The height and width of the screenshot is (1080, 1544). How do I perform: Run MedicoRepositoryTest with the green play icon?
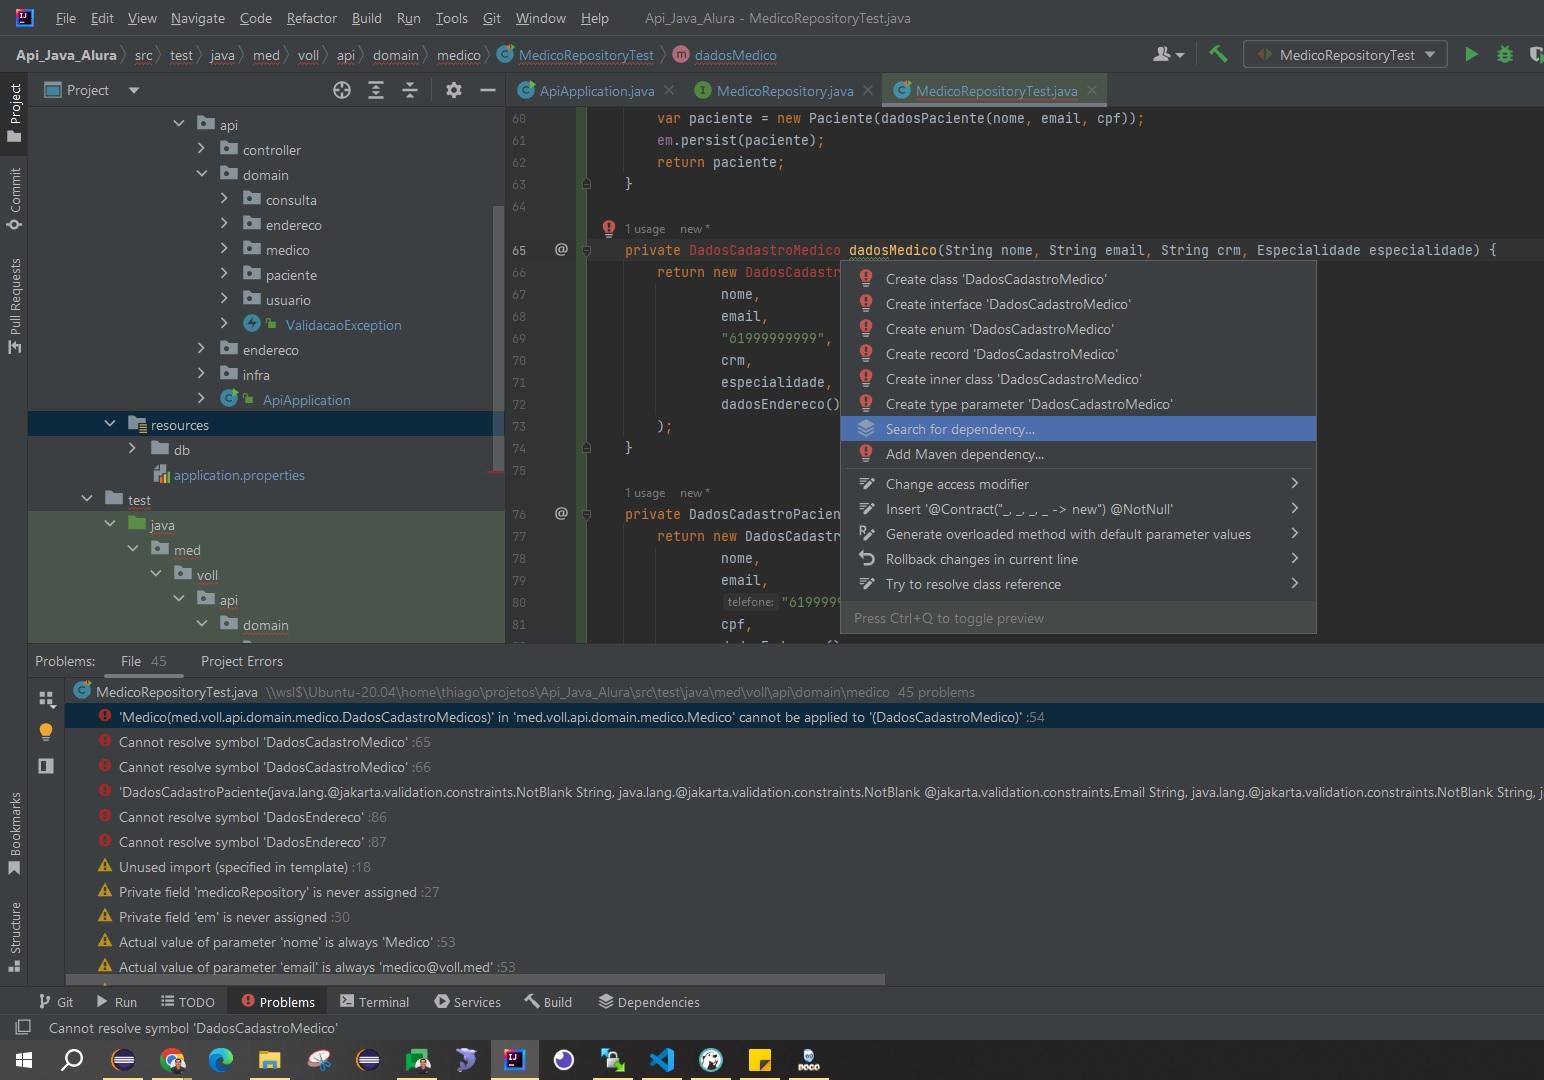click(1471, 54)
